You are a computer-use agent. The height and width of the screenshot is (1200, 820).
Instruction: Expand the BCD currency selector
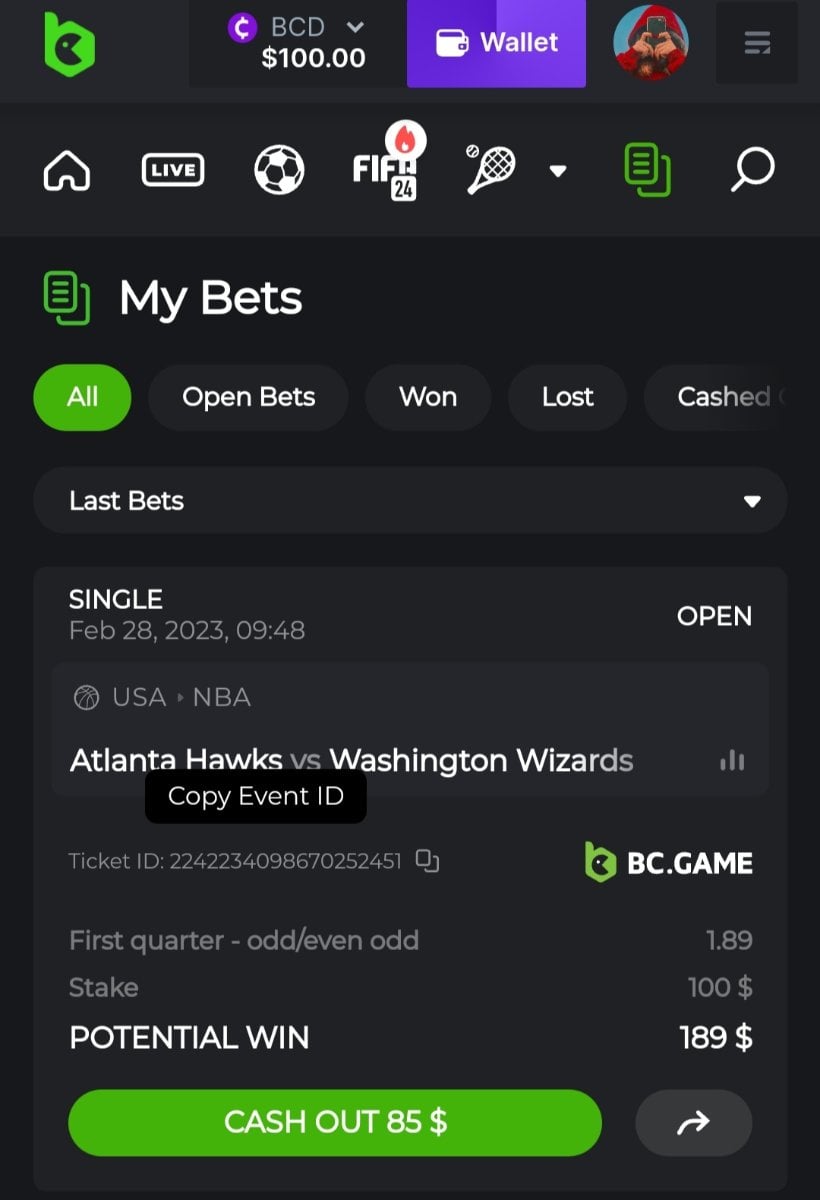297,44
